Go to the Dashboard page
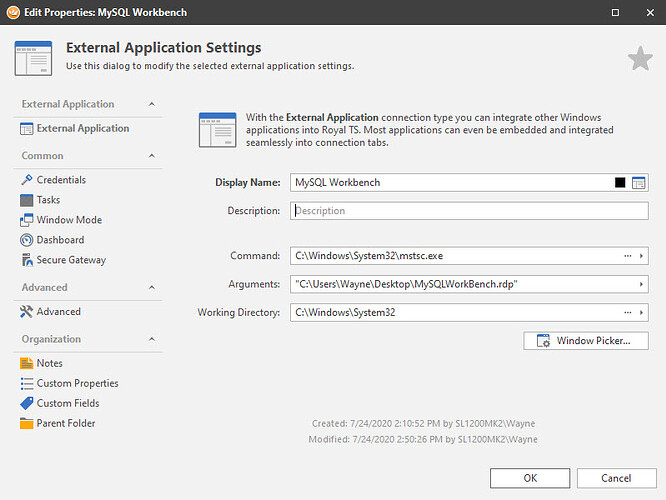The image size is (666, 500). pos(60,240)
